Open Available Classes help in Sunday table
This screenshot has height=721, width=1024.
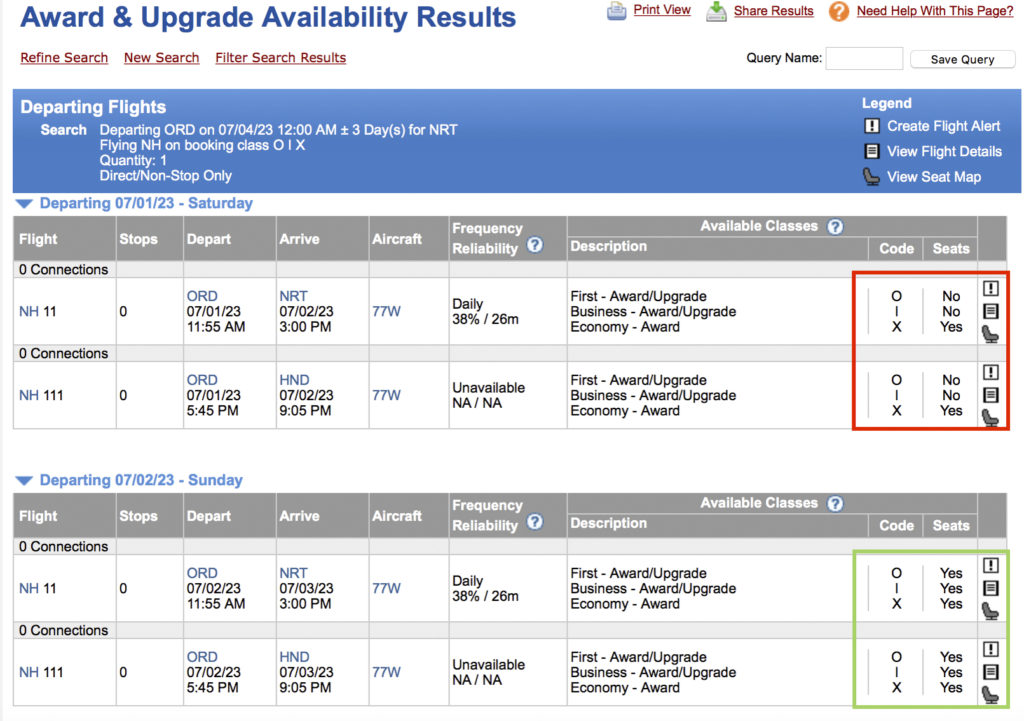[835, 504]
